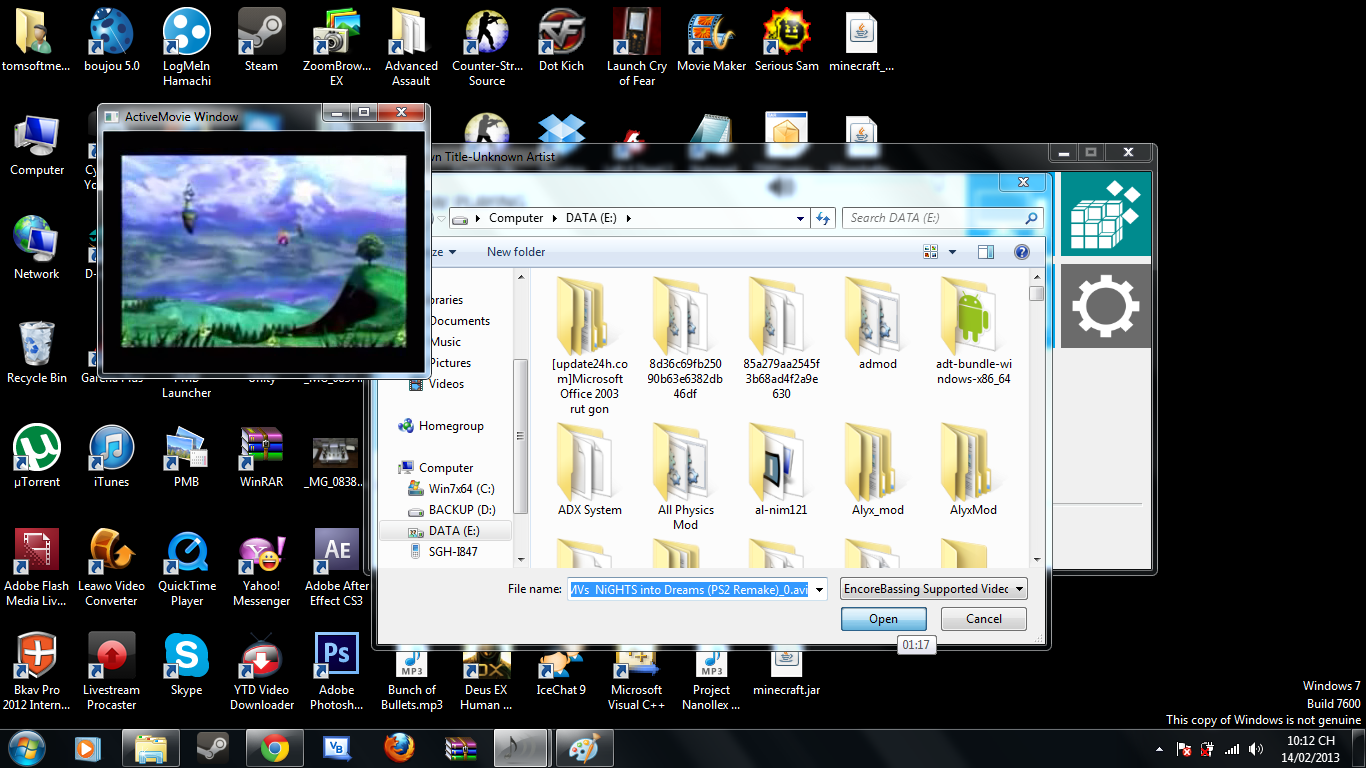Click the help icon in file dialog

[1021, 252]
